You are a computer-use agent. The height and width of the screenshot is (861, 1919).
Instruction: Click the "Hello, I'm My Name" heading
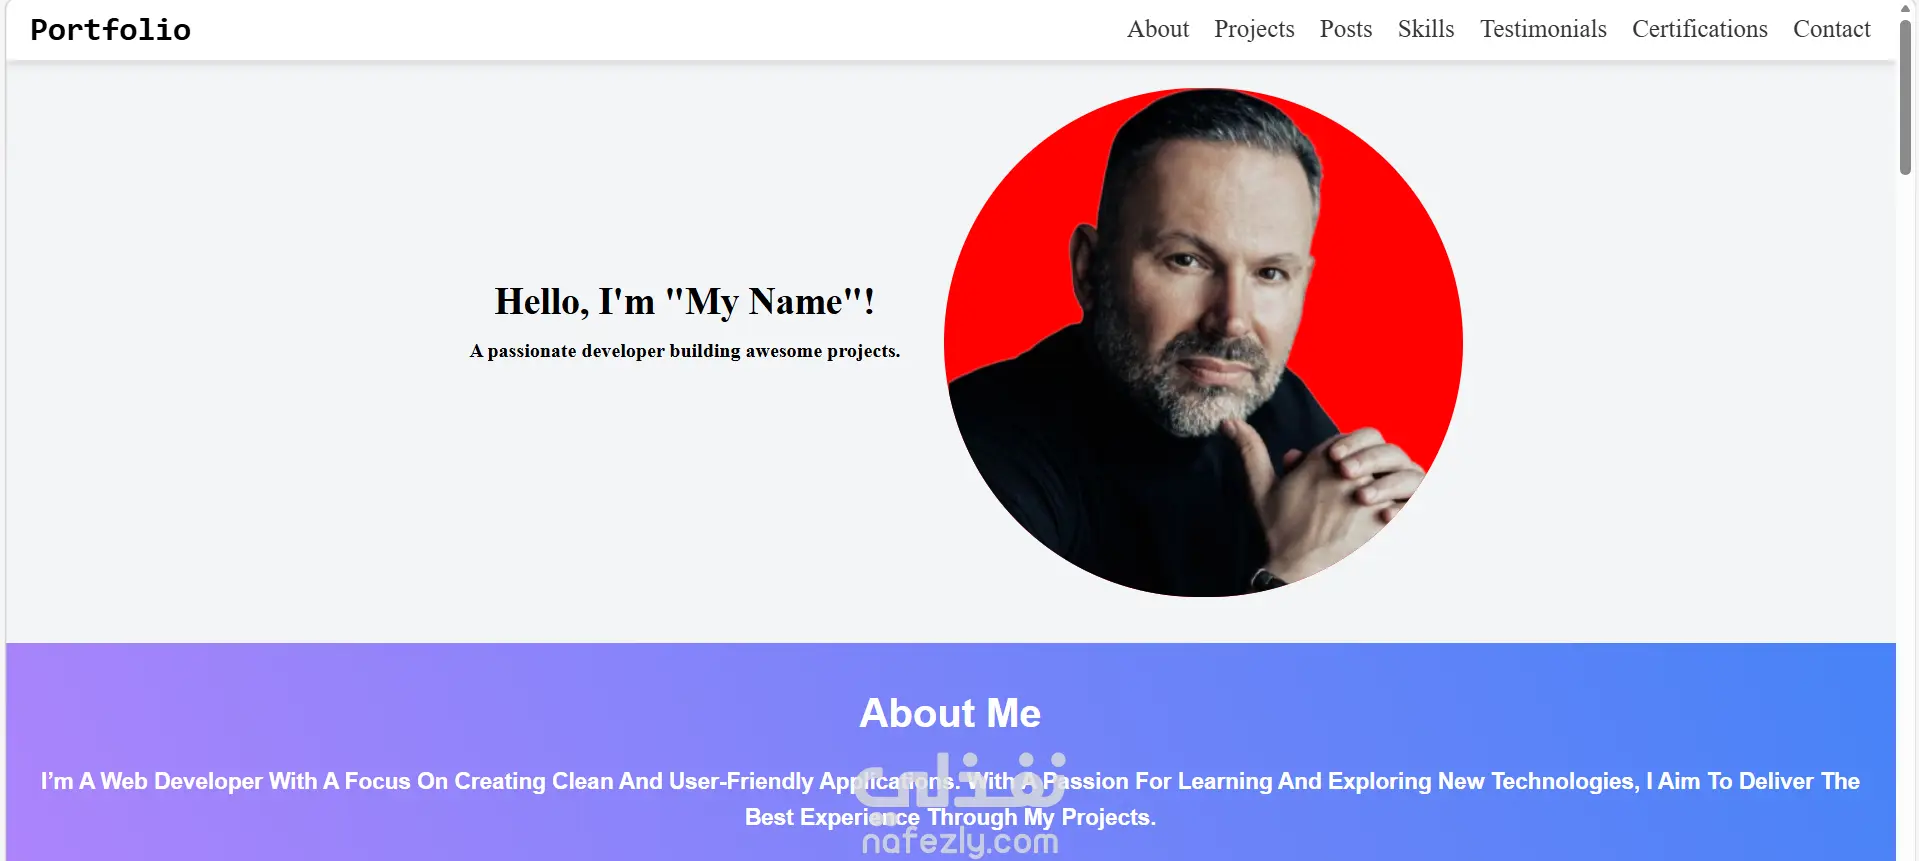(685, 301)
